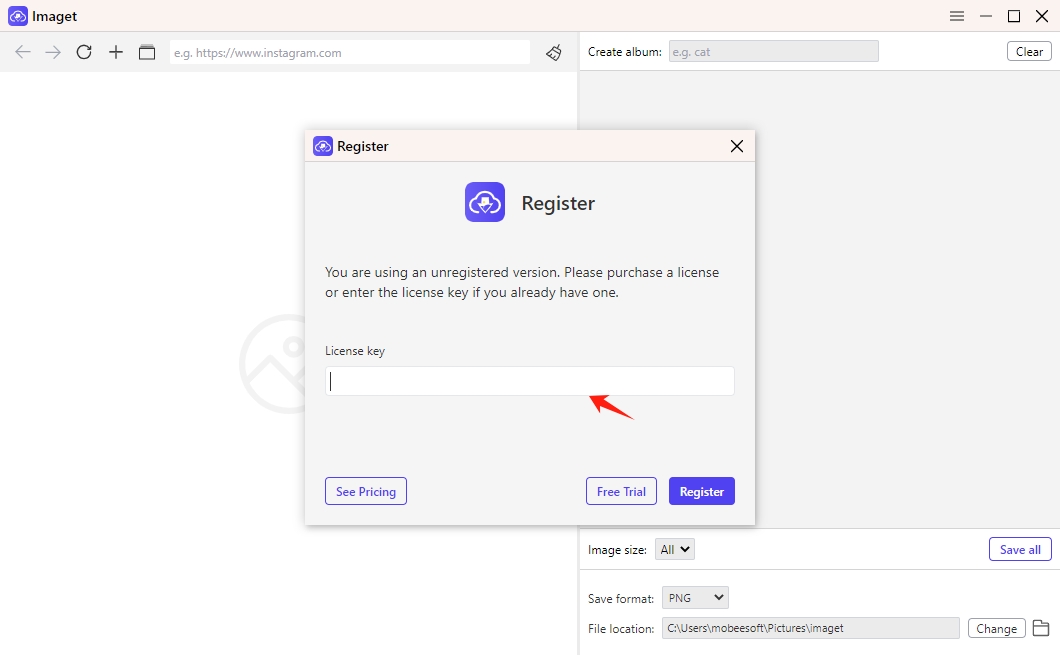The image size is (1060, 655).
Task: Start the Free Trial
Action: click(x=621, y=491)
